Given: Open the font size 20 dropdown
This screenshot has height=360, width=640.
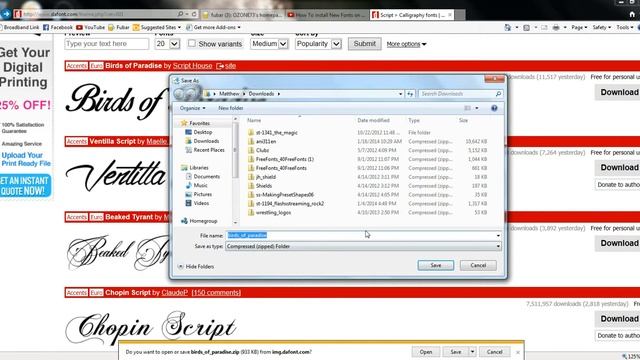Looking at the screenshot, I should point(174,44).
